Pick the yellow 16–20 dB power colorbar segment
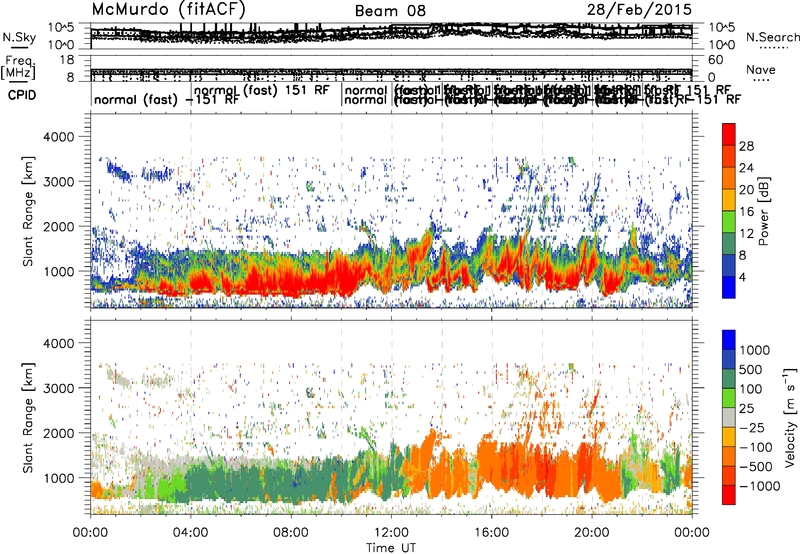800x554 pixels. [729, 200]
